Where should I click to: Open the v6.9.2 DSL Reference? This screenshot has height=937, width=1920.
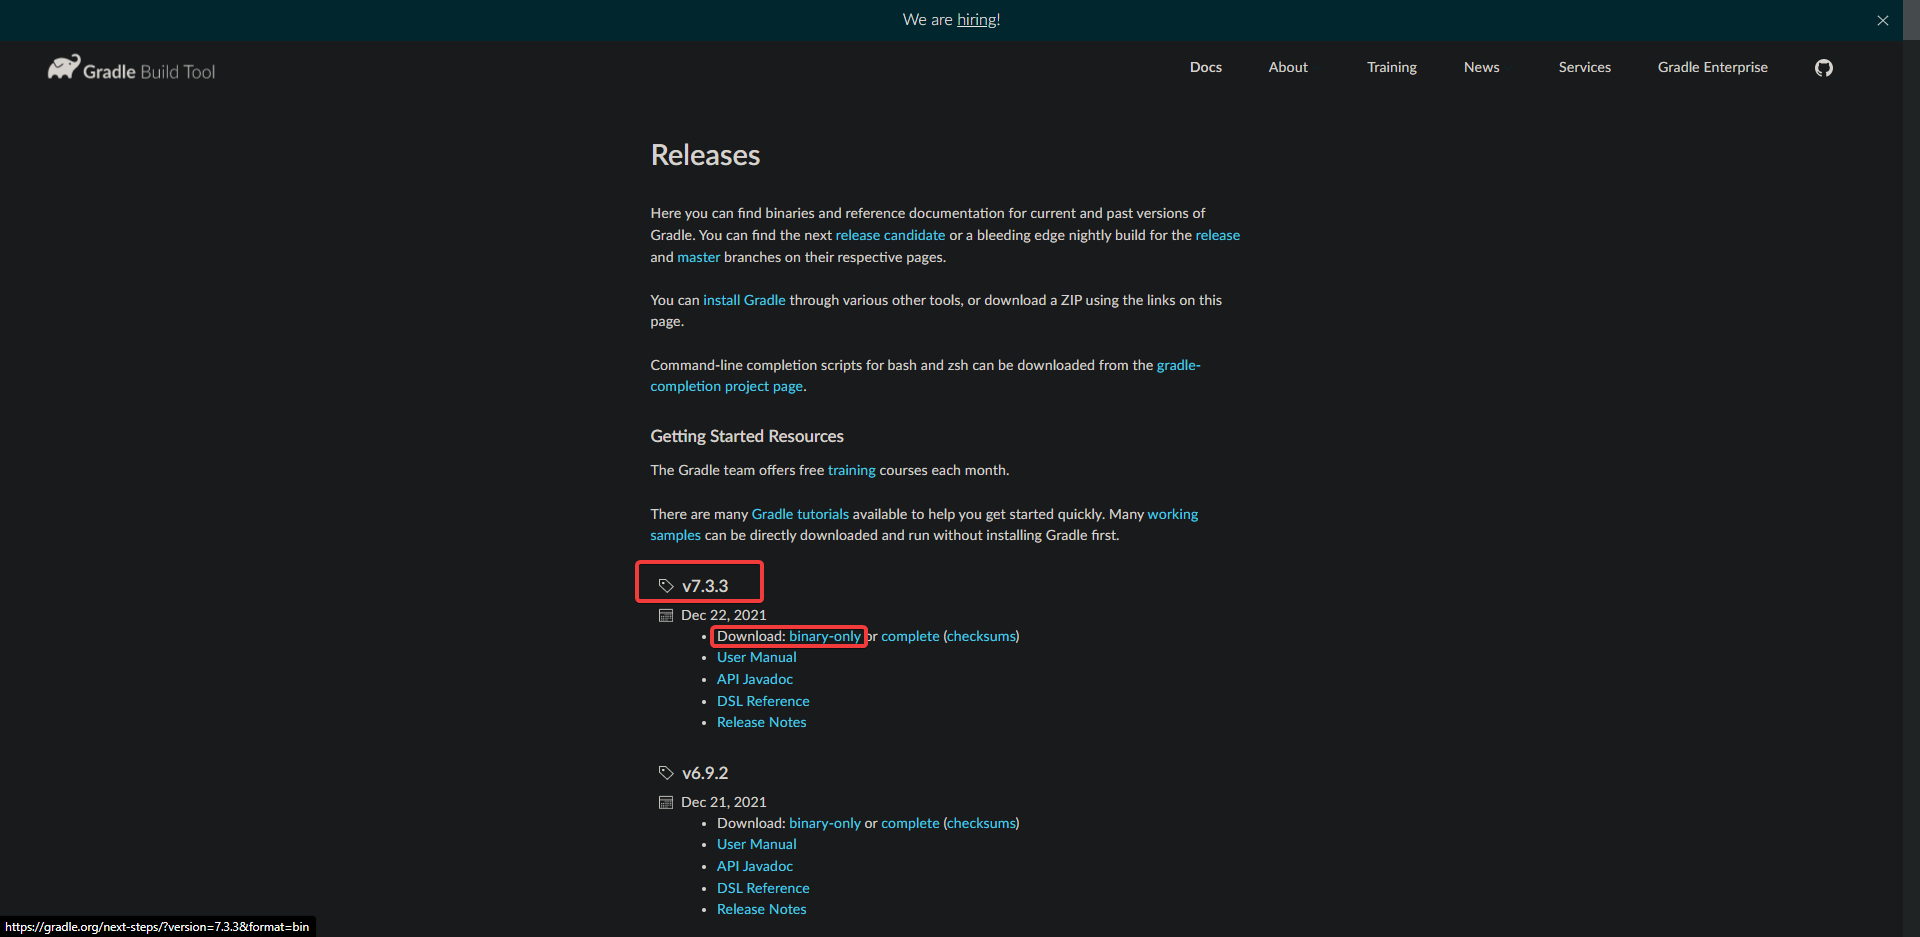click(763, 888)
